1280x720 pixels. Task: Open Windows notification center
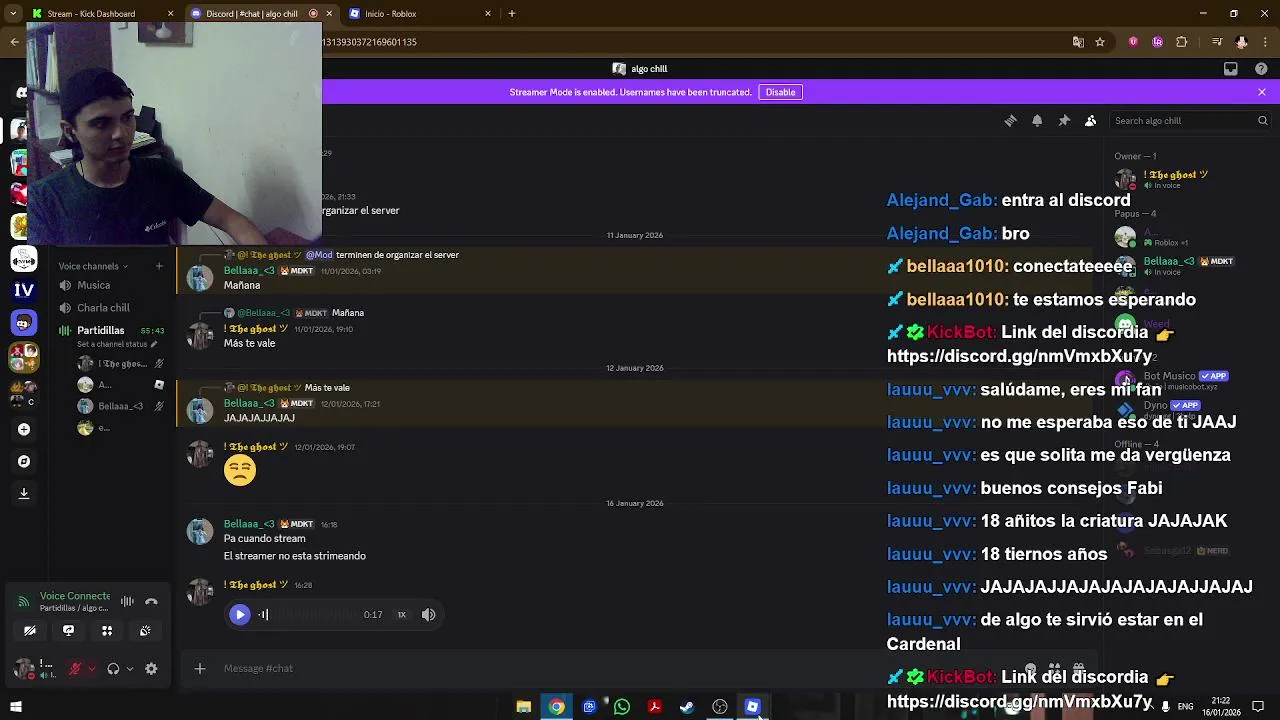click(x=1260, y=707)
